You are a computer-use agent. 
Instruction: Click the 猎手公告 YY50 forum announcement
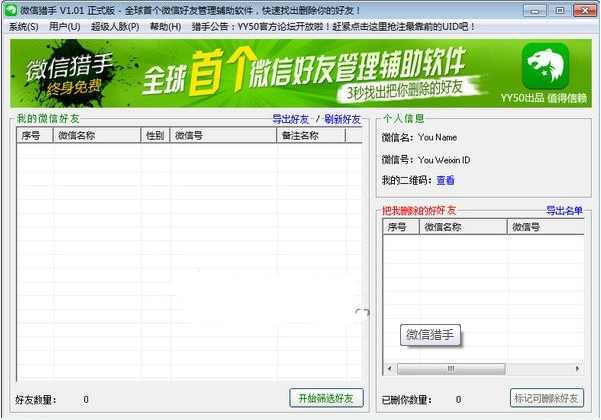pyautogui.click(x=333, y=27)
